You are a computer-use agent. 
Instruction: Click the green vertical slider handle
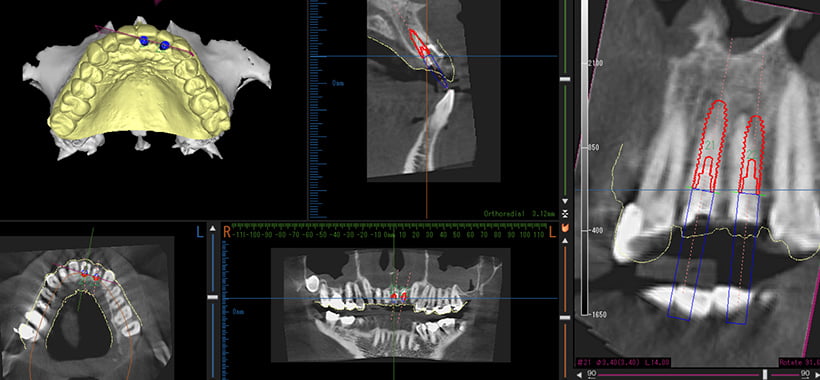click(565, 79)
